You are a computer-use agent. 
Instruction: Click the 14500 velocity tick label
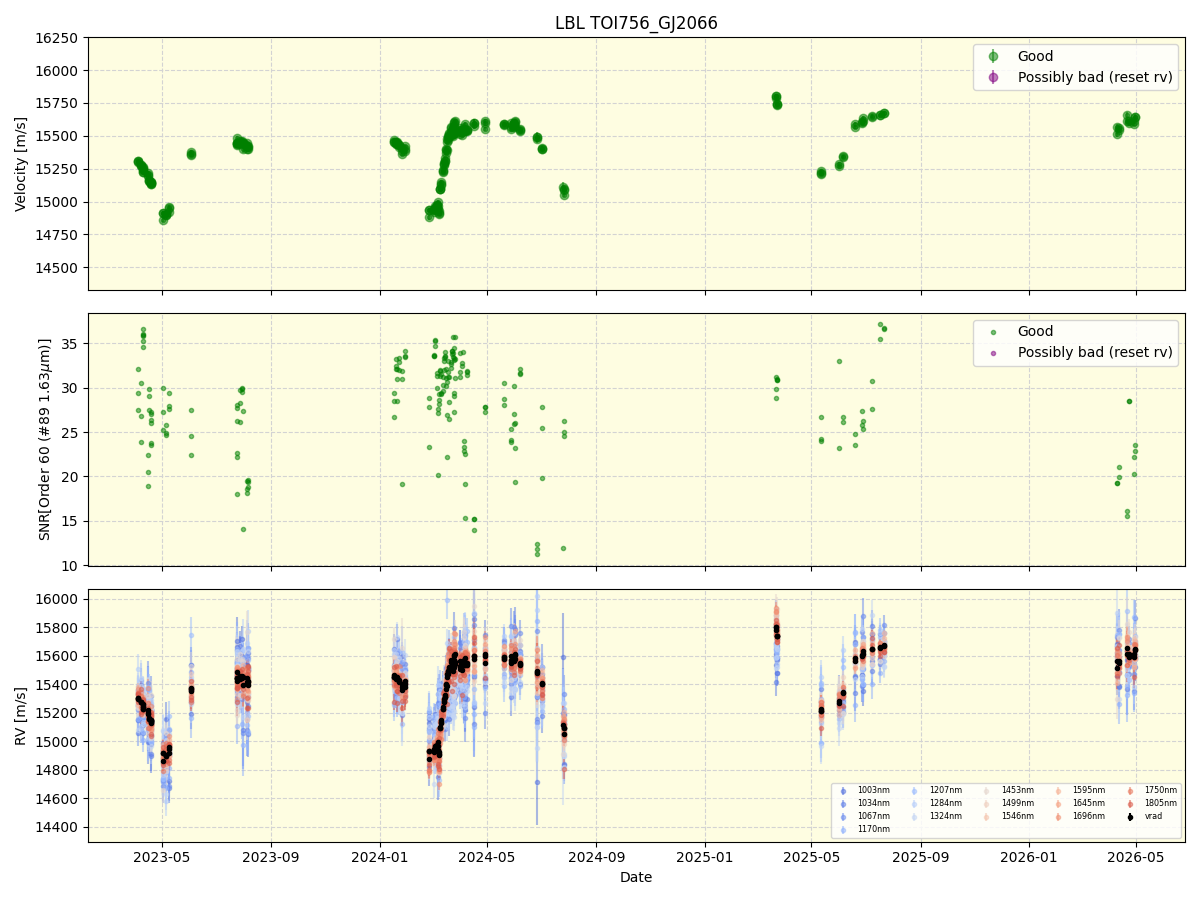57,268
